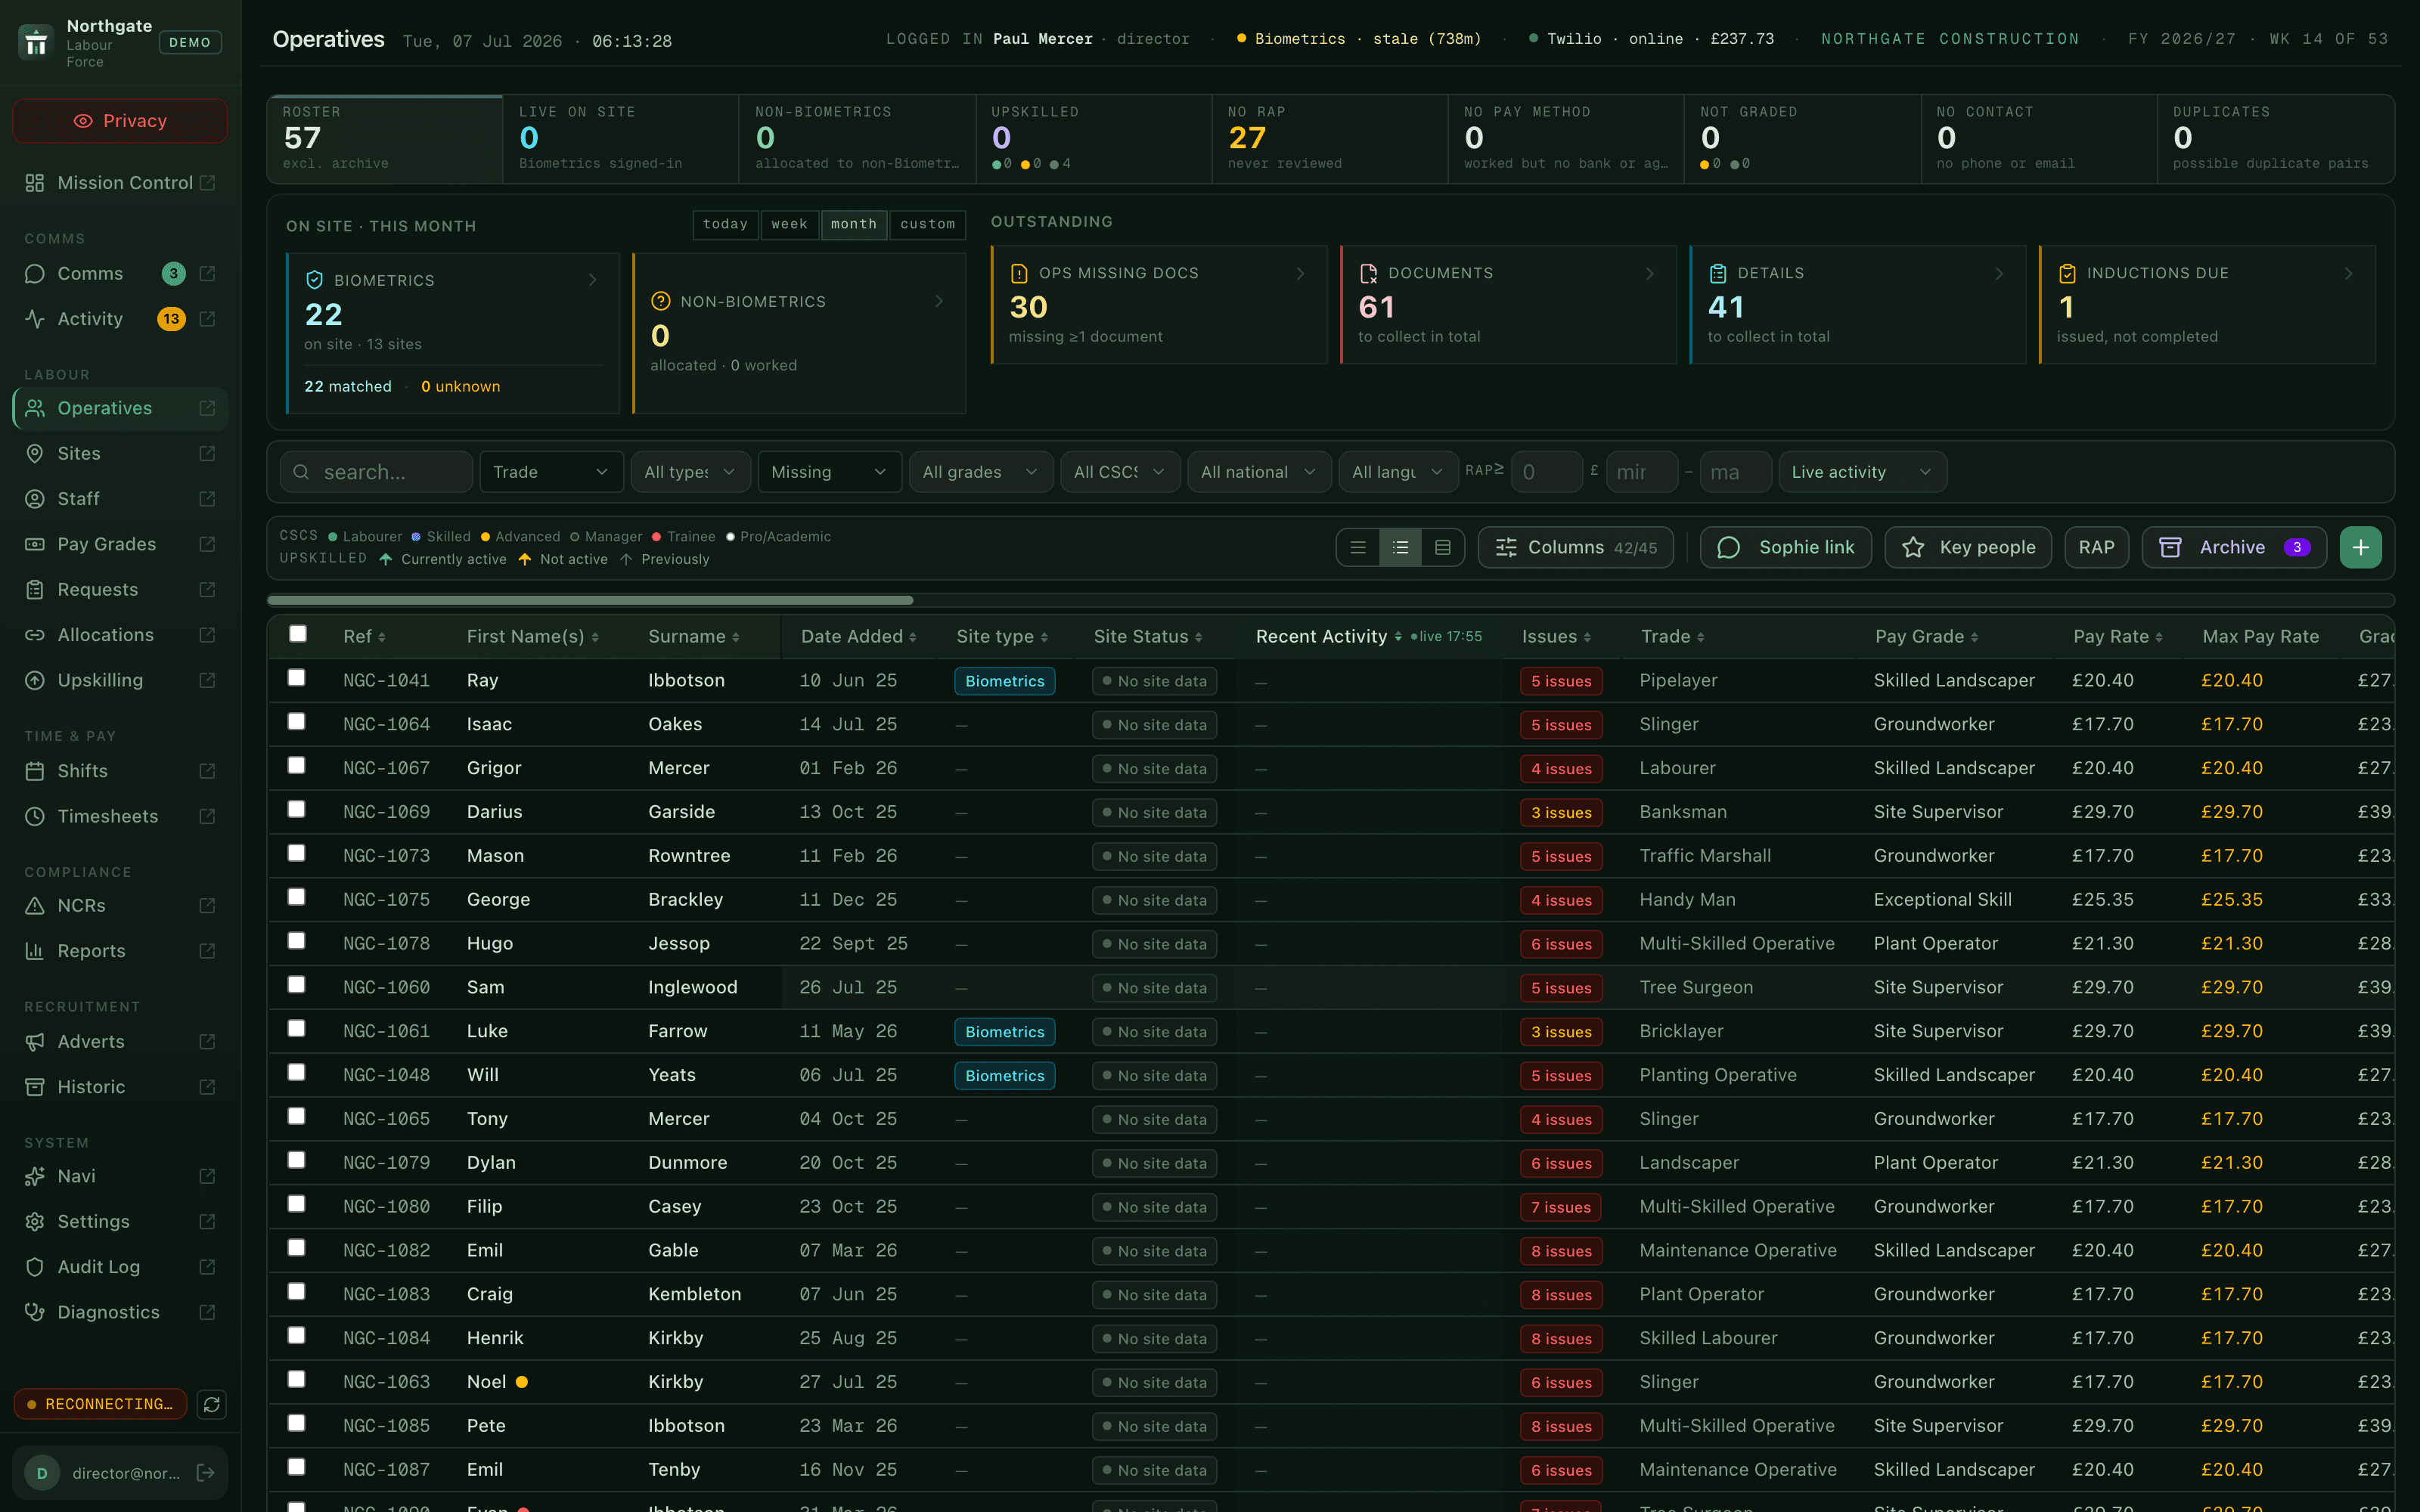Sort table by Surname column
The image size is (2420, 1512).
tap(693, 637)
